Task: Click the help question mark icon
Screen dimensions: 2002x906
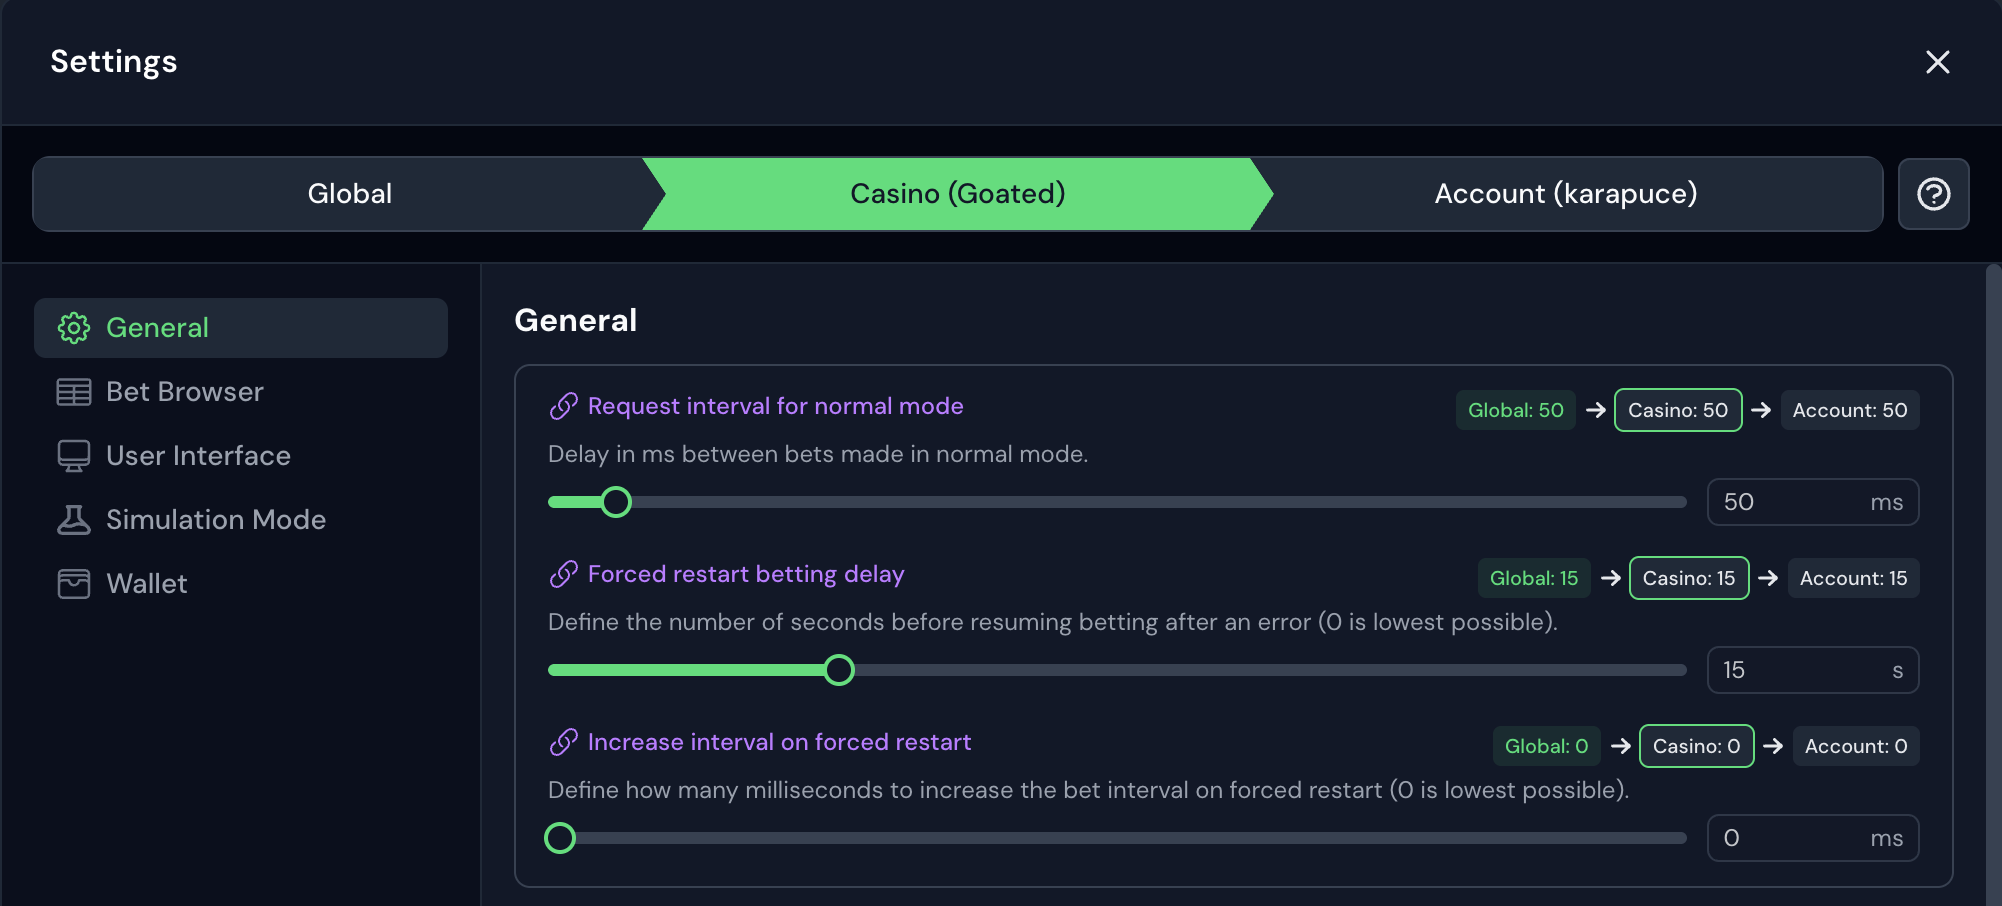Action: pyautogui.click(x=1933, y=194)
